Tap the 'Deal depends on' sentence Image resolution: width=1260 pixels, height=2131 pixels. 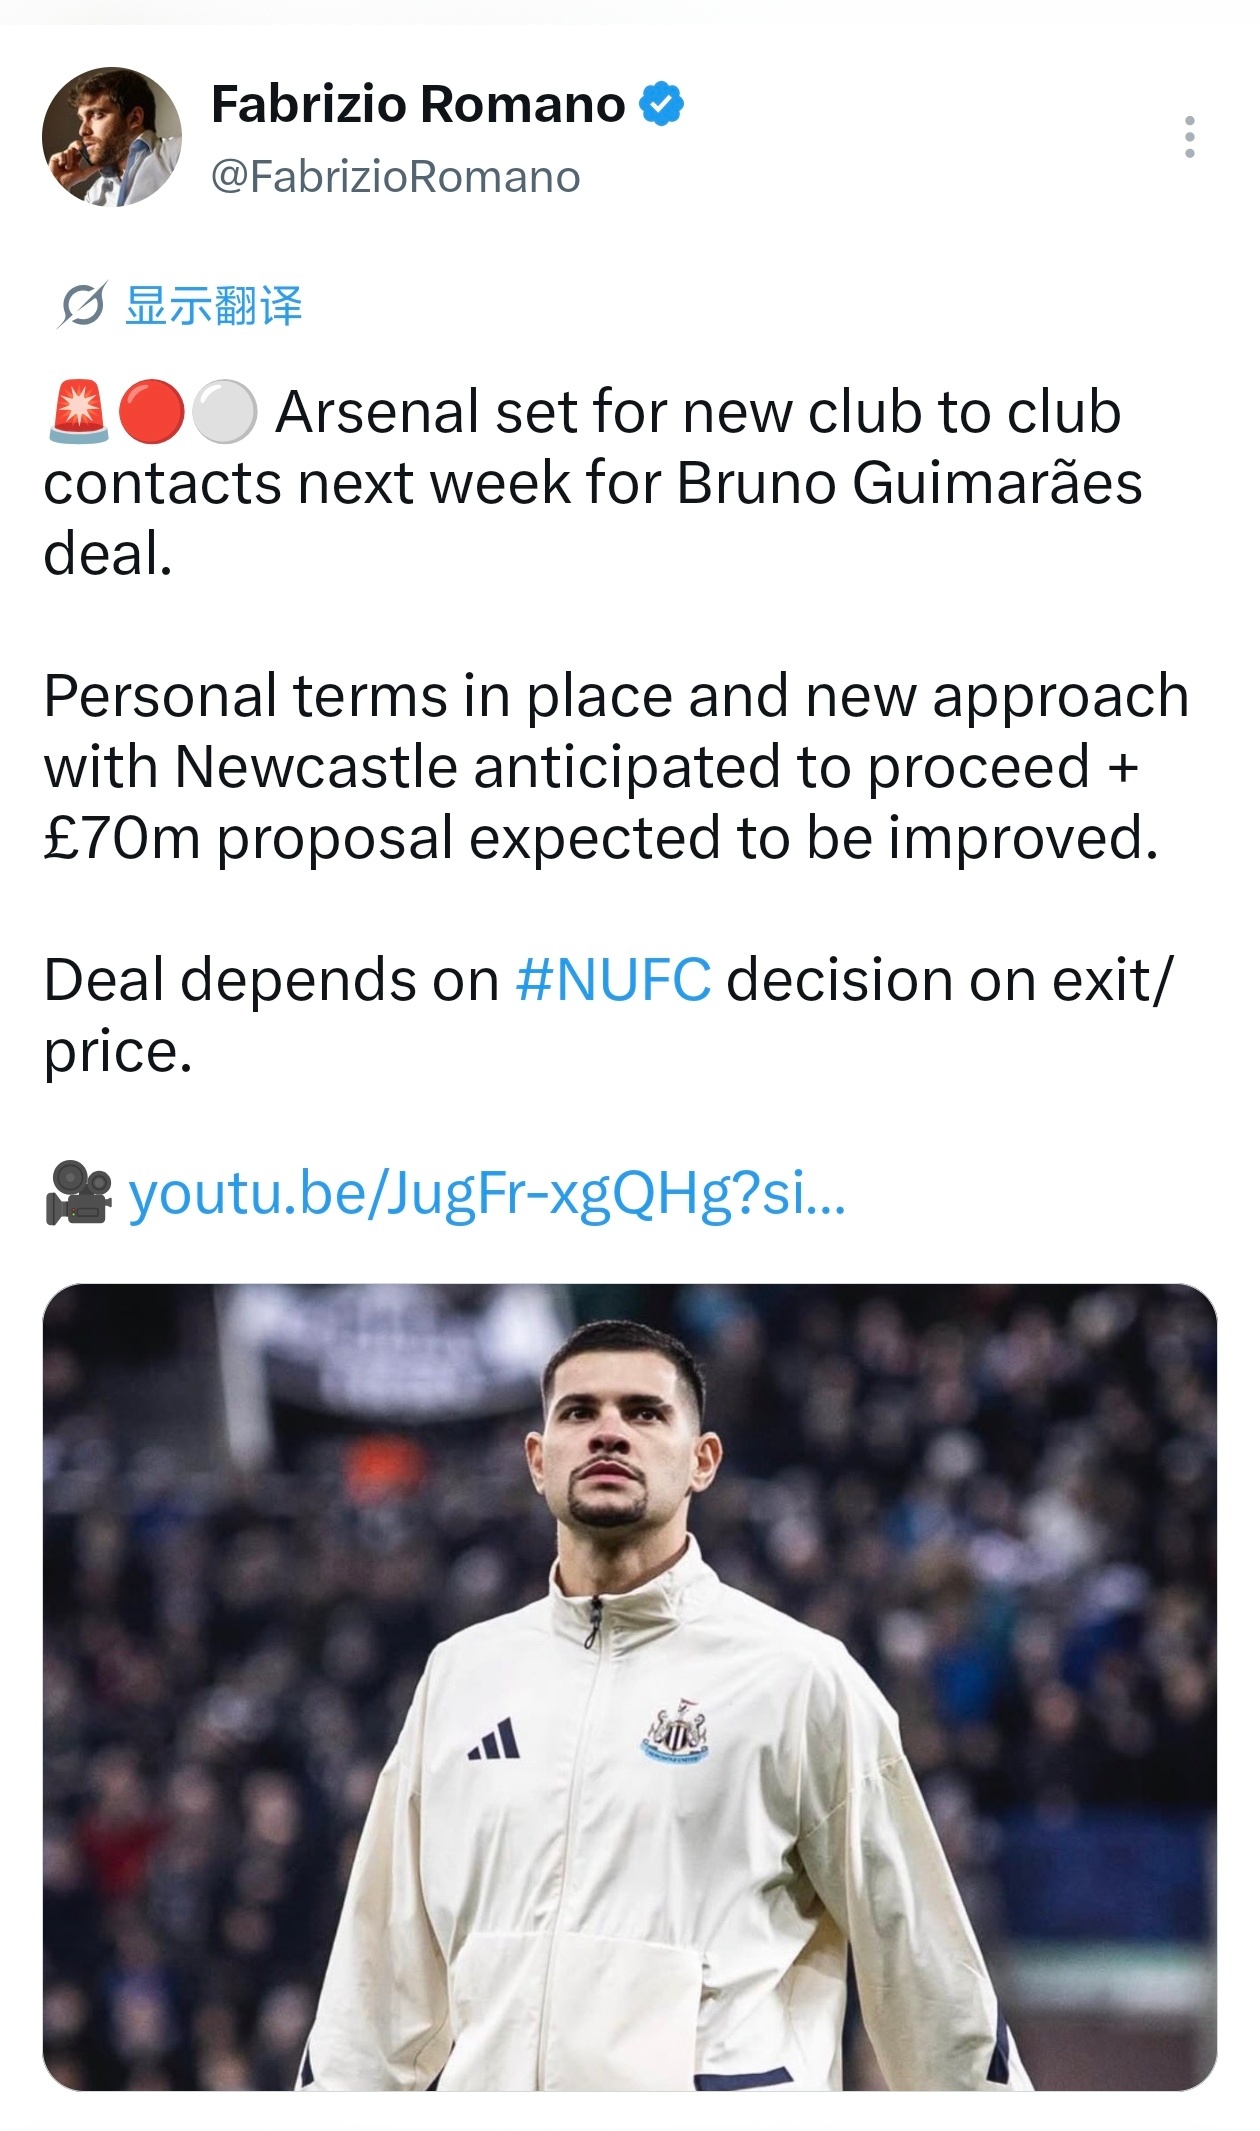pos(607,1015)
